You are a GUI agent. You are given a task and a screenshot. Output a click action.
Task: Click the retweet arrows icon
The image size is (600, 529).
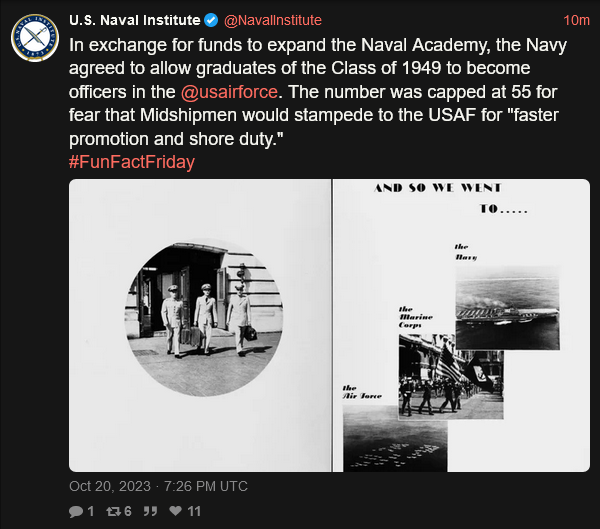click(x=113, y=511)
